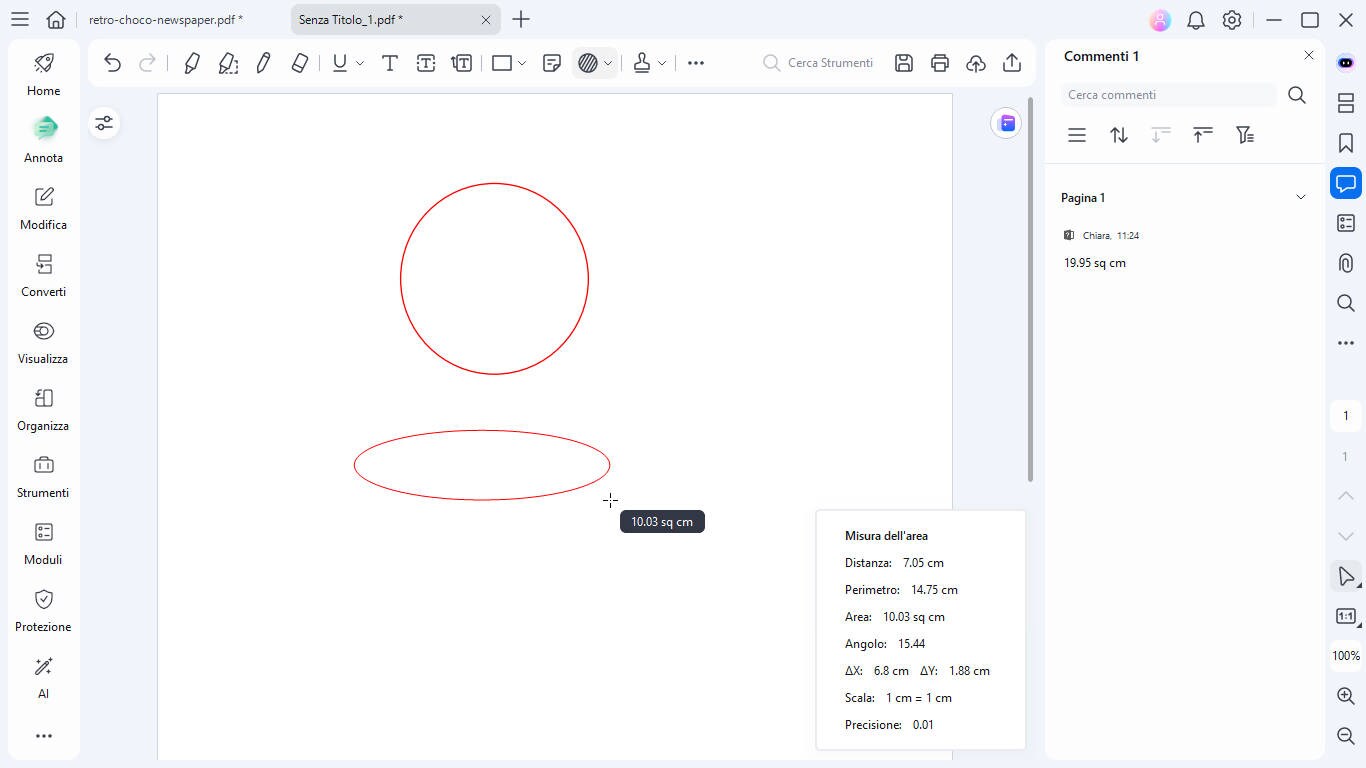The image size is (1366, 768).
Task: Open the Moduli section
Action: pos(44,544)
